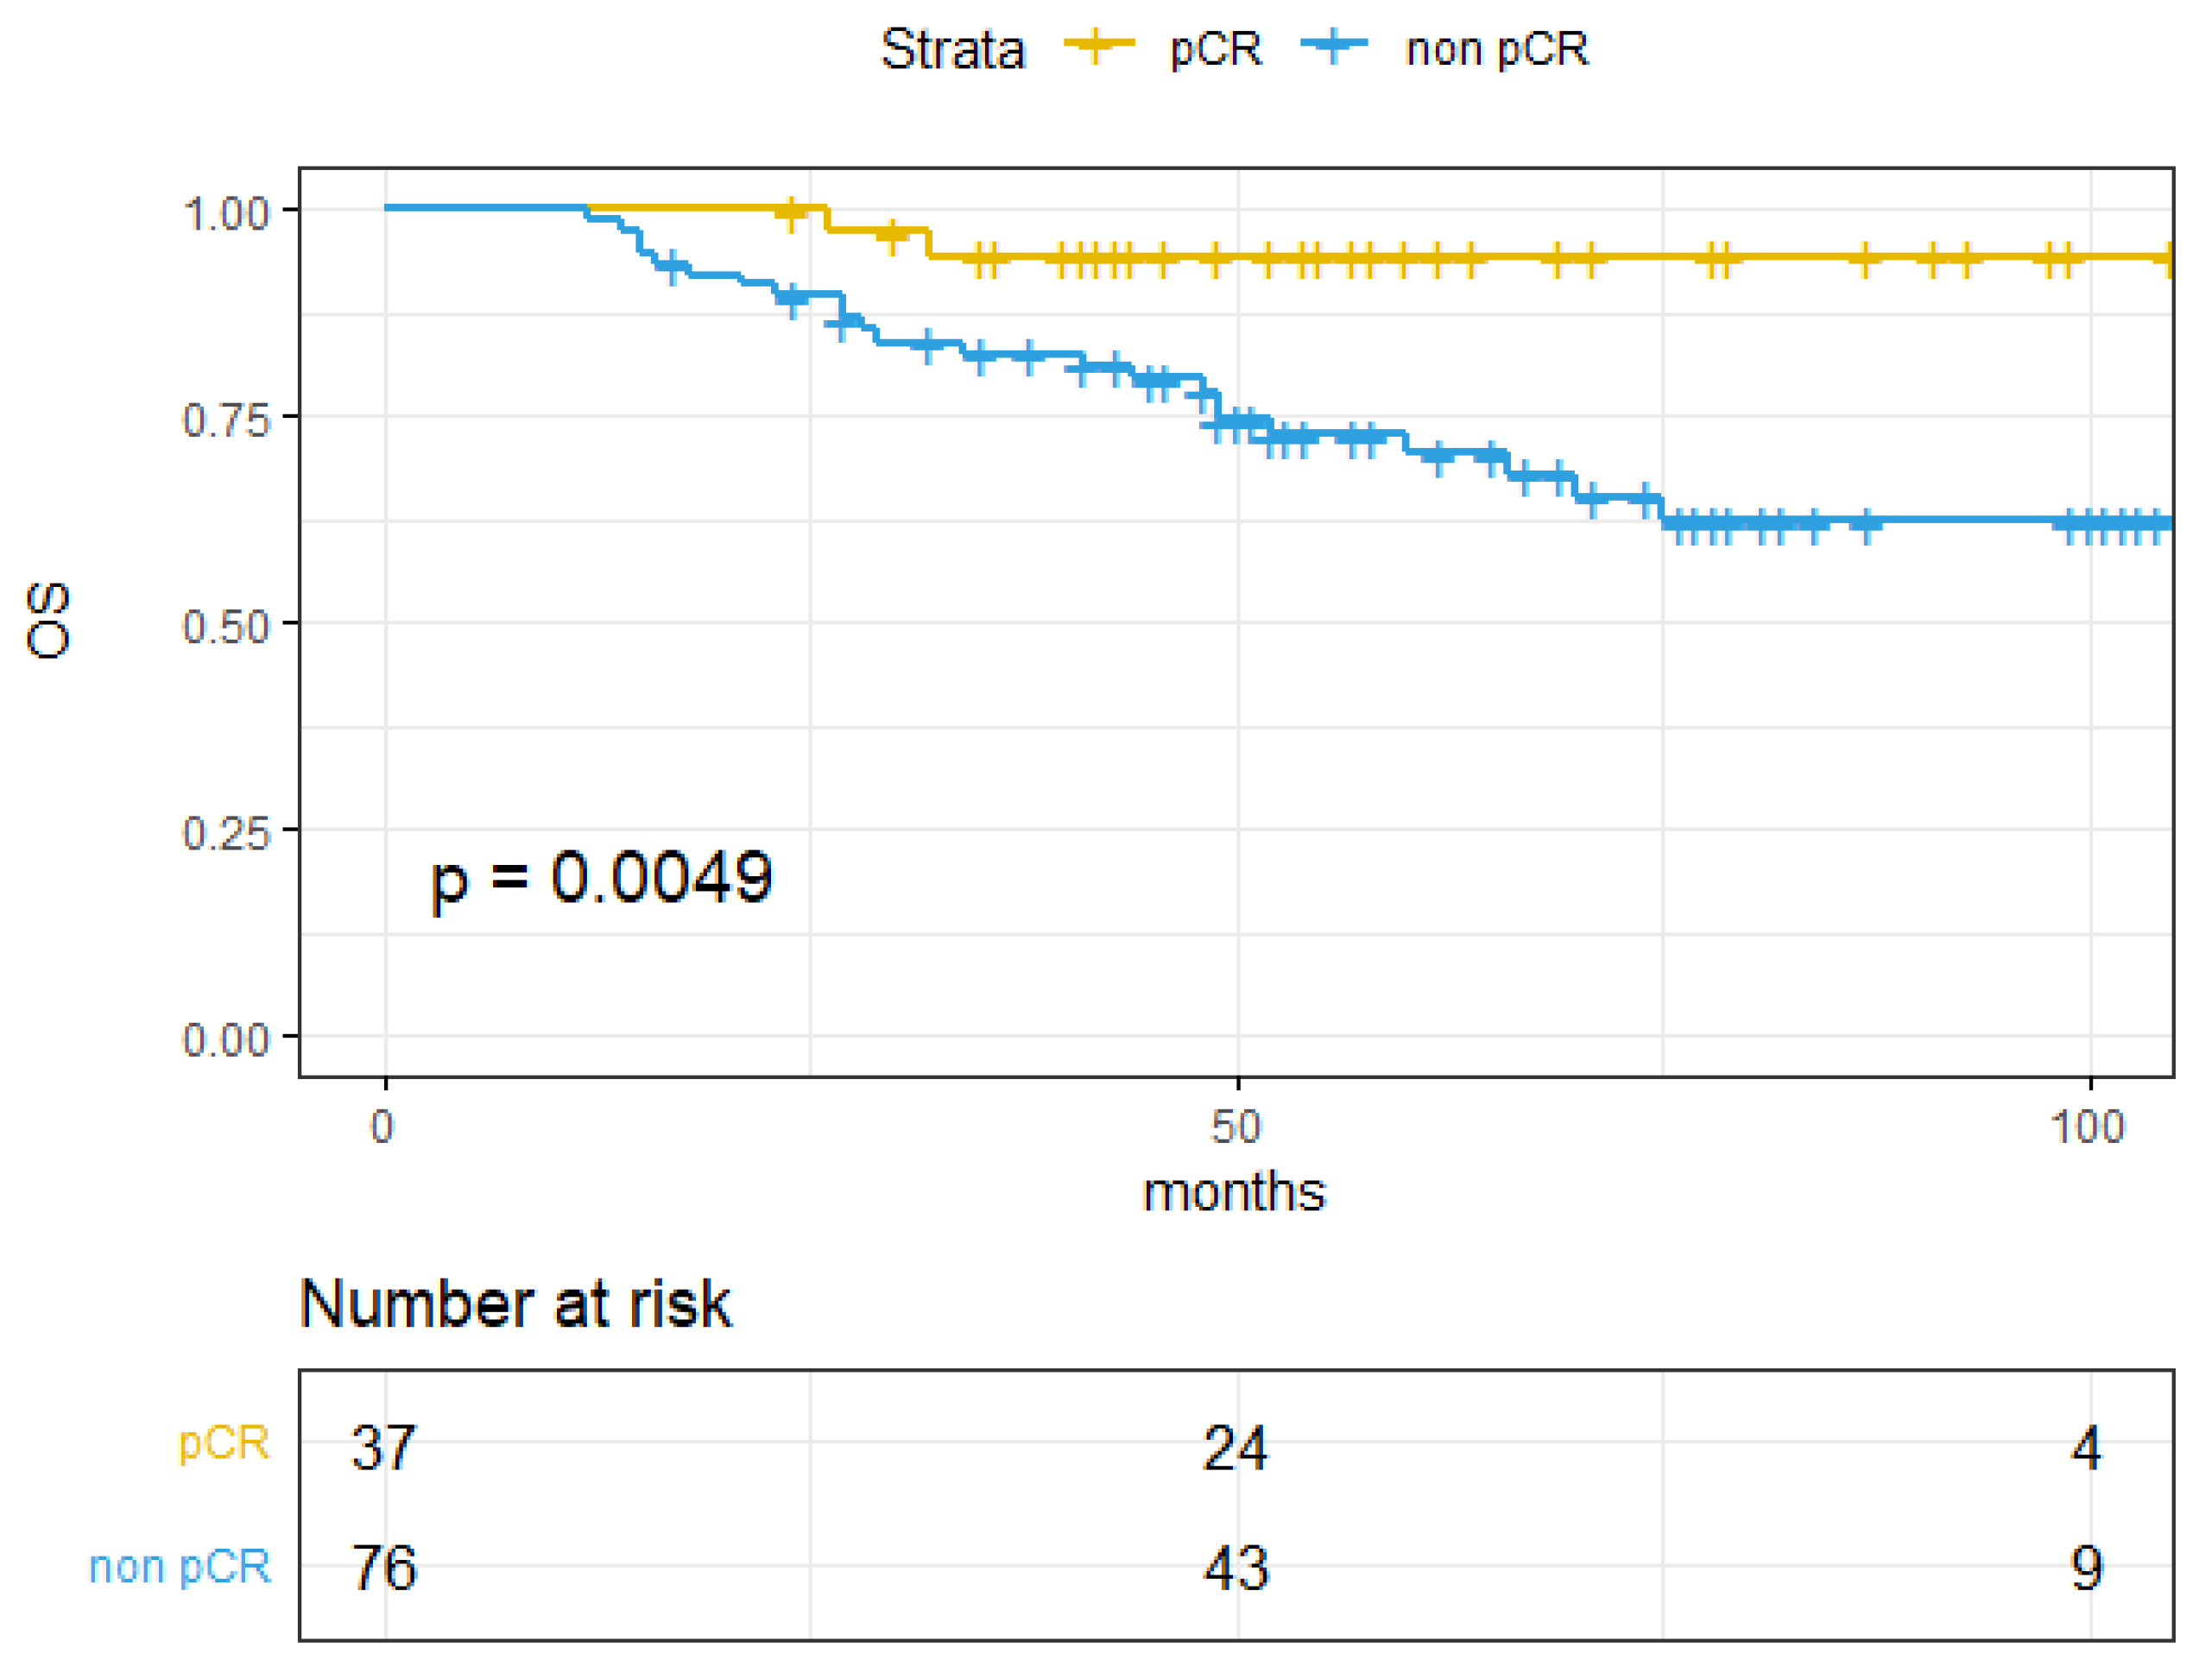Image resolution: width=2212 pixels, height=1673 pixels.
Task: Click the yellow pCR legend line marker
Action: (1098, 45)
